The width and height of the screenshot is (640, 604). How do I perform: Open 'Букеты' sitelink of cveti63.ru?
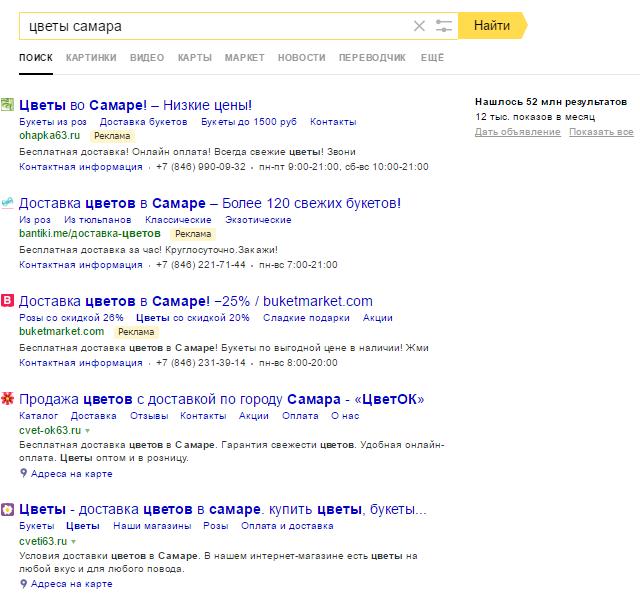(x=36, y=526)
